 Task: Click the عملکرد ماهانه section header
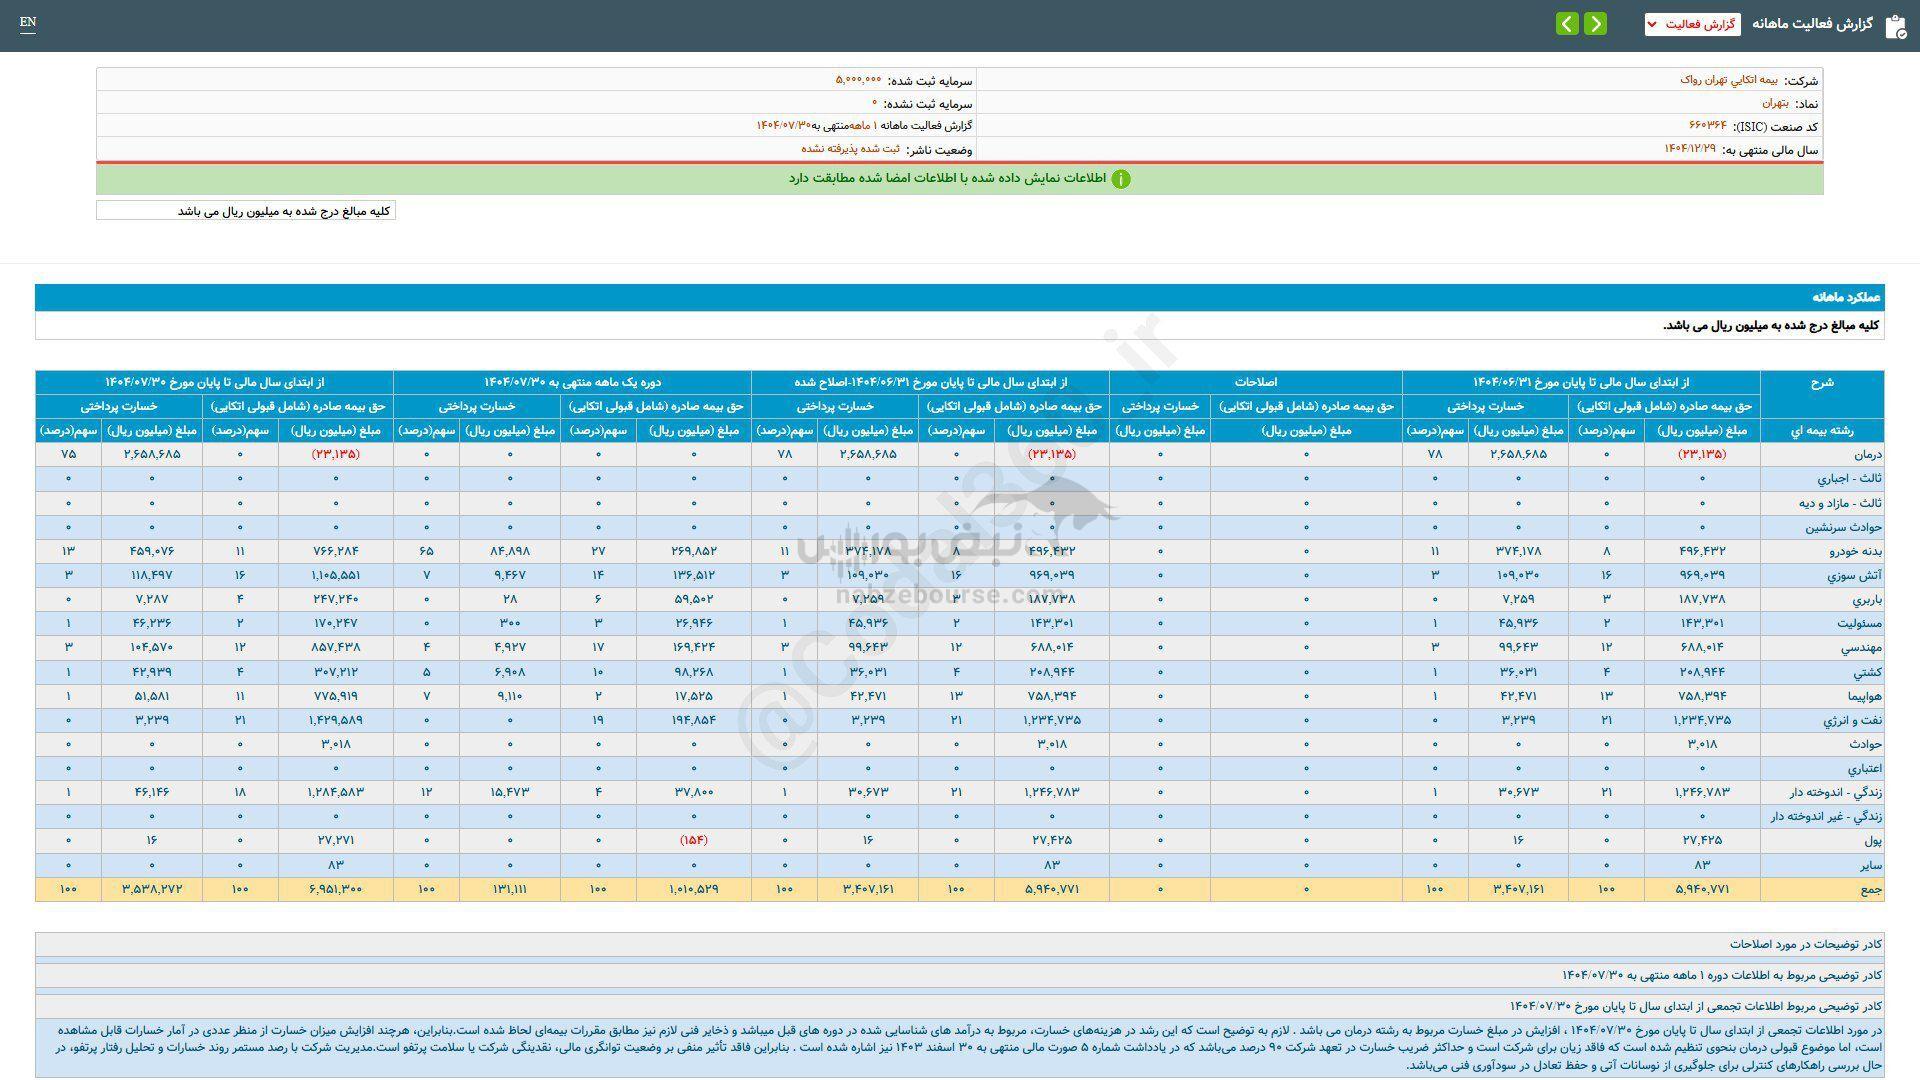tap(1846, 298)
